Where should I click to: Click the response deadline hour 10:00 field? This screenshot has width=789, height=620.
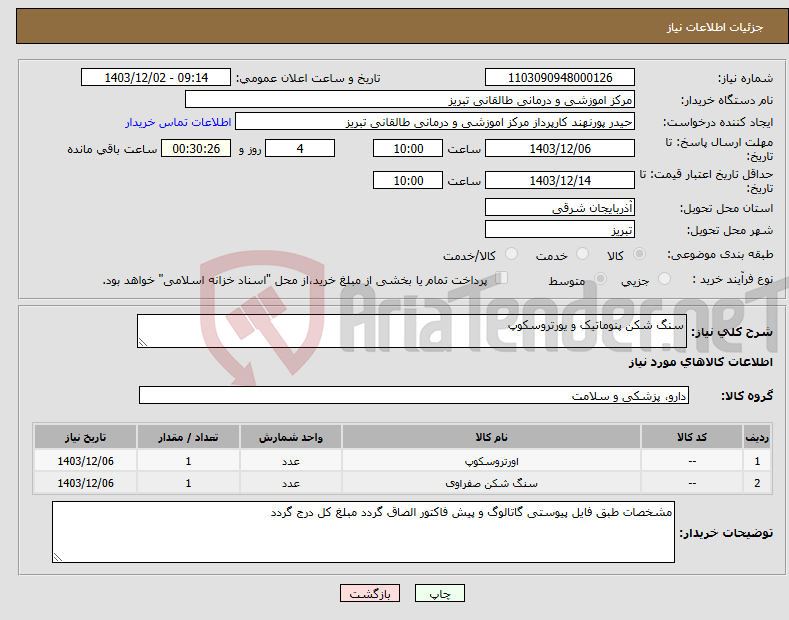point(408,148)
